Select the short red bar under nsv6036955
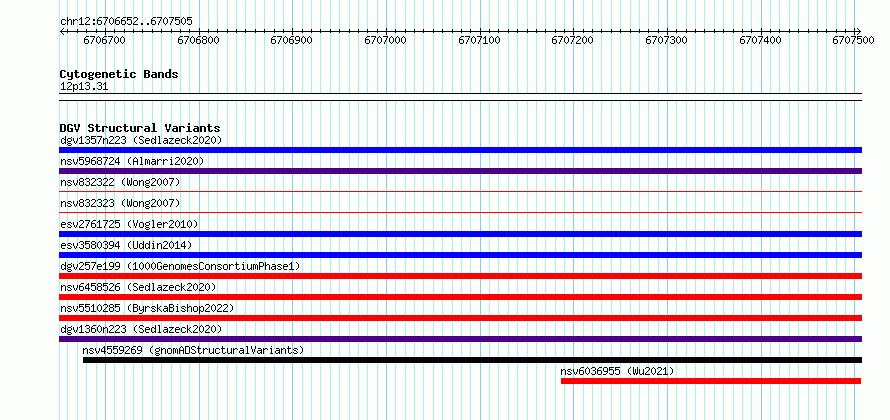Viewport: 890px width, 420px height. 711,381
